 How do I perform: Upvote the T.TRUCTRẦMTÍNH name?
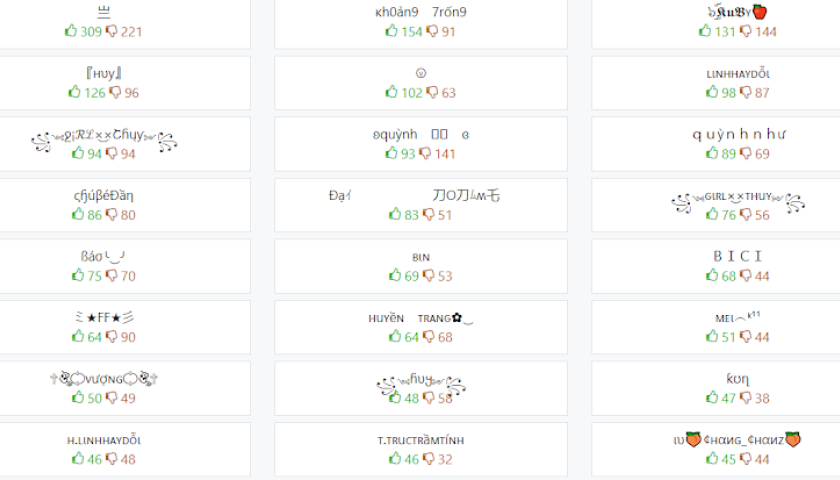click(392, 459)
